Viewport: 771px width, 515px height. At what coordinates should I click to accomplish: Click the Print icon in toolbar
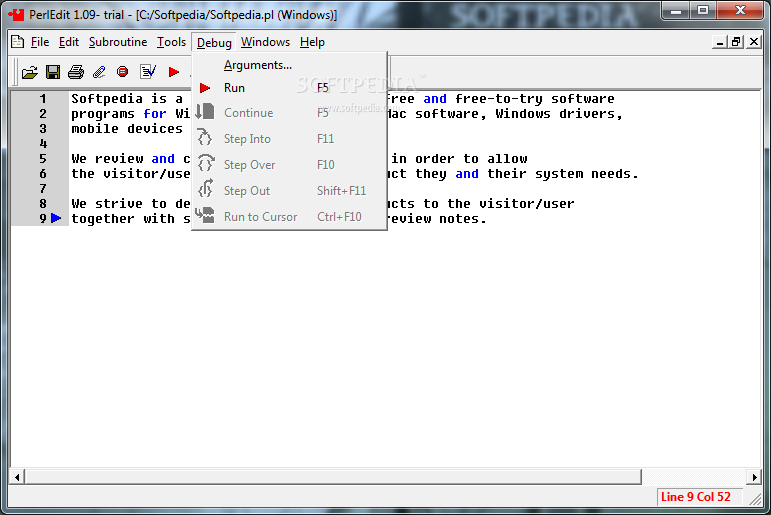(76, 72)
